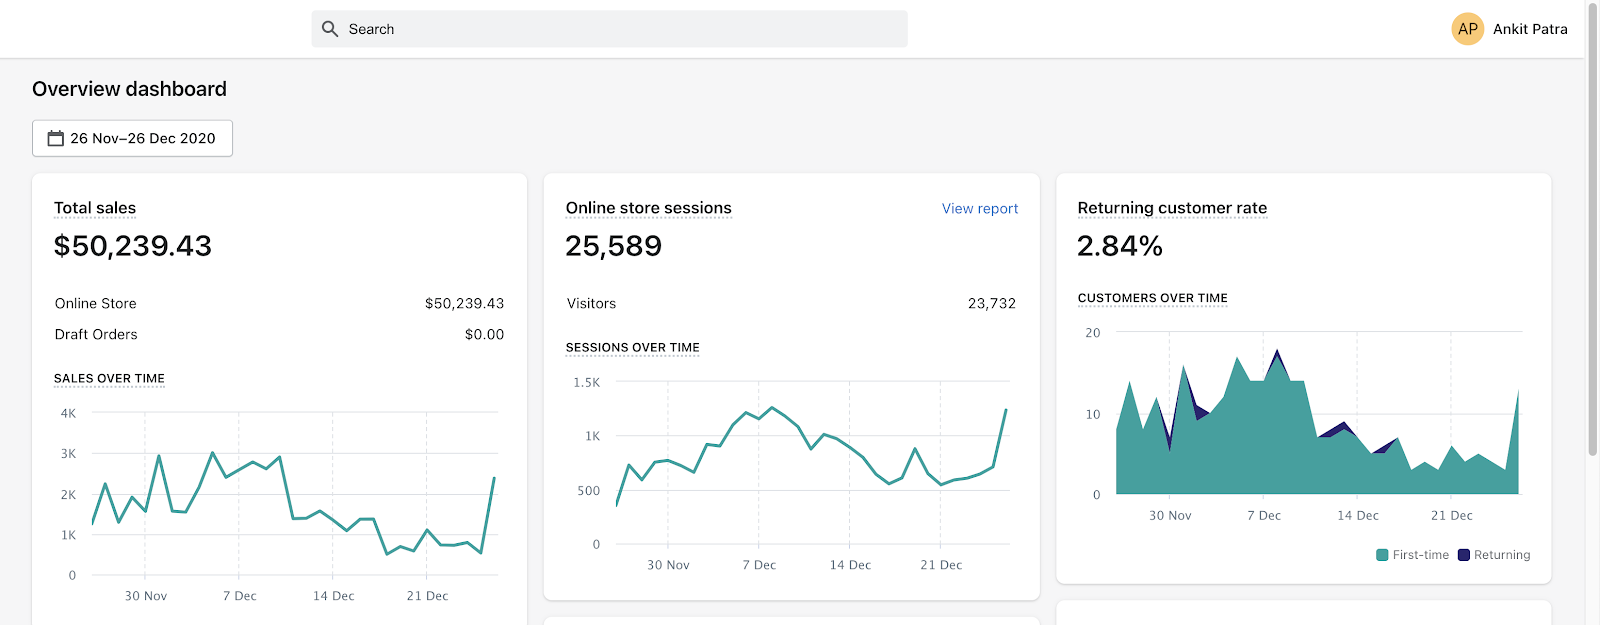This screenshot has width=1600, height=625.
Task: Click the $50,239.43 total sales figure
Action: tap(133, 246)
